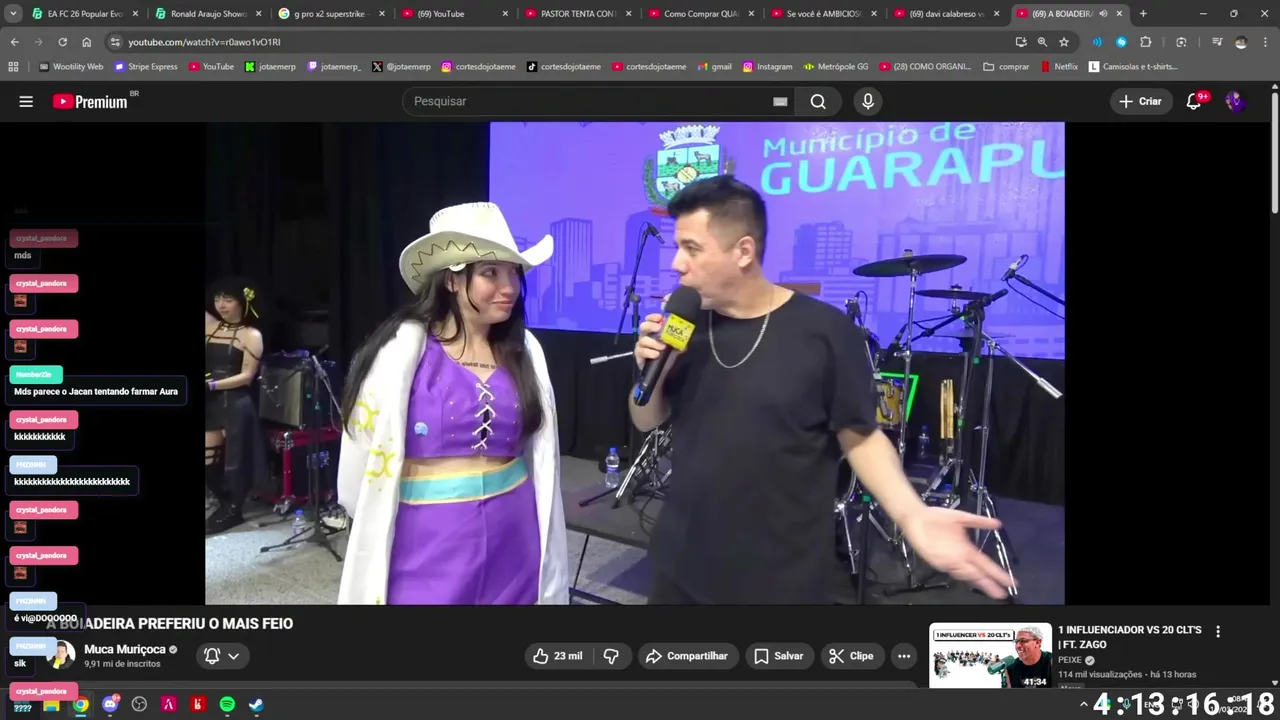Open Camisolas e t-shirts bookmark
This screenshot has width=1280, height=720.
[1133, 67]
